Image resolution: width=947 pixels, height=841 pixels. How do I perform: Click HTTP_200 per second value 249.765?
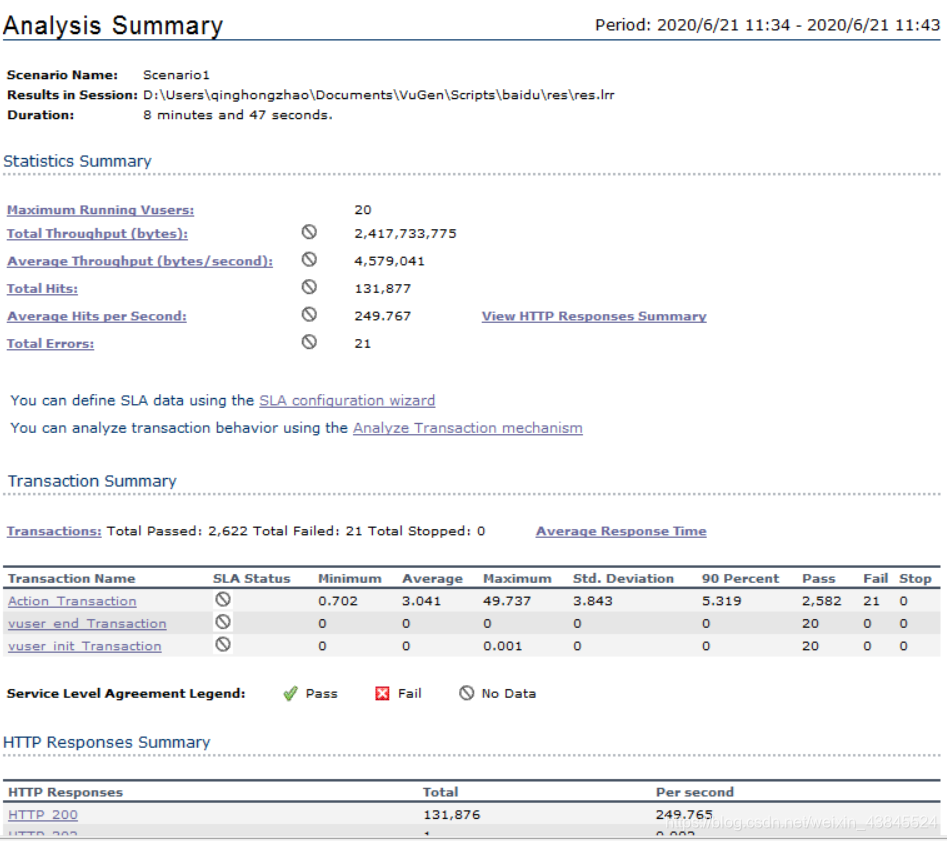[684, 814]
